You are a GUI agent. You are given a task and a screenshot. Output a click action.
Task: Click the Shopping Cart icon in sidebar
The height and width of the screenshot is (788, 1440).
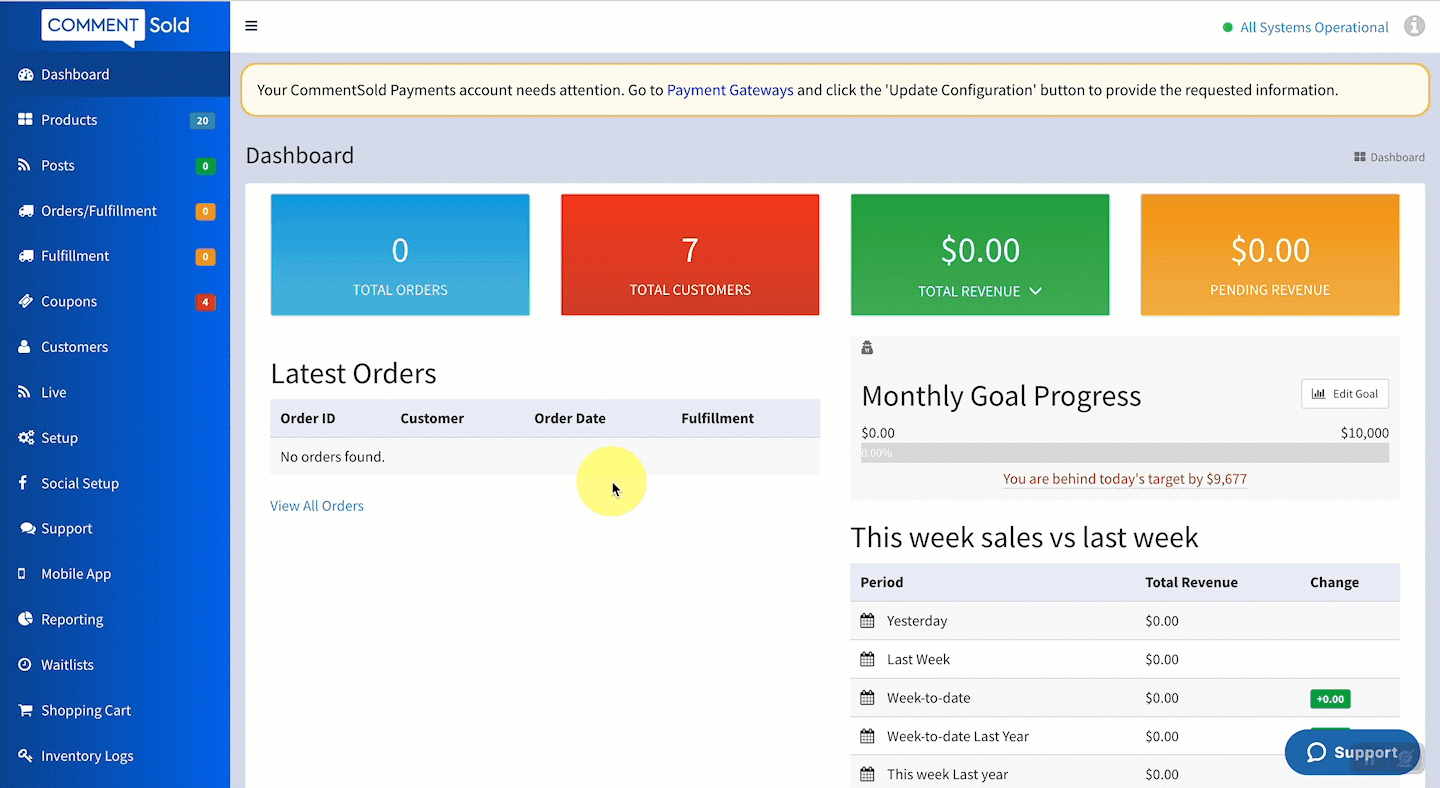[x=25, y=711]
